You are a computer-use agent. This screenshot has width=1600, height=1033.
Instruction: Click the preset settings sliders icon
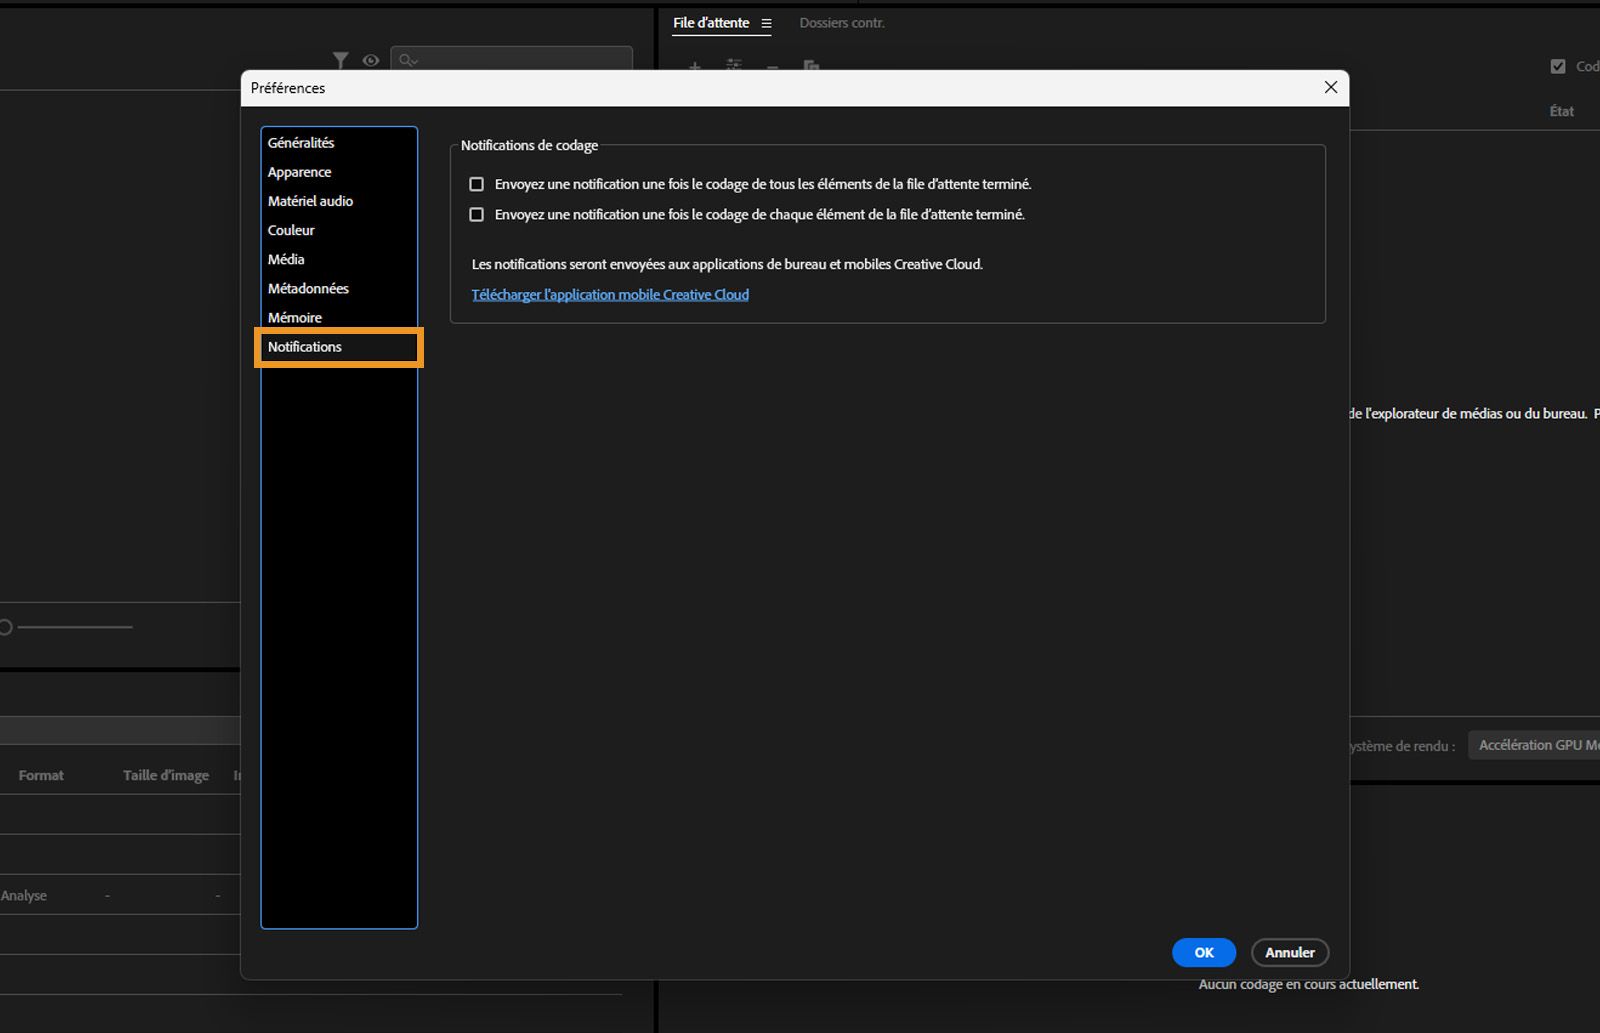[x=733, y=64]
